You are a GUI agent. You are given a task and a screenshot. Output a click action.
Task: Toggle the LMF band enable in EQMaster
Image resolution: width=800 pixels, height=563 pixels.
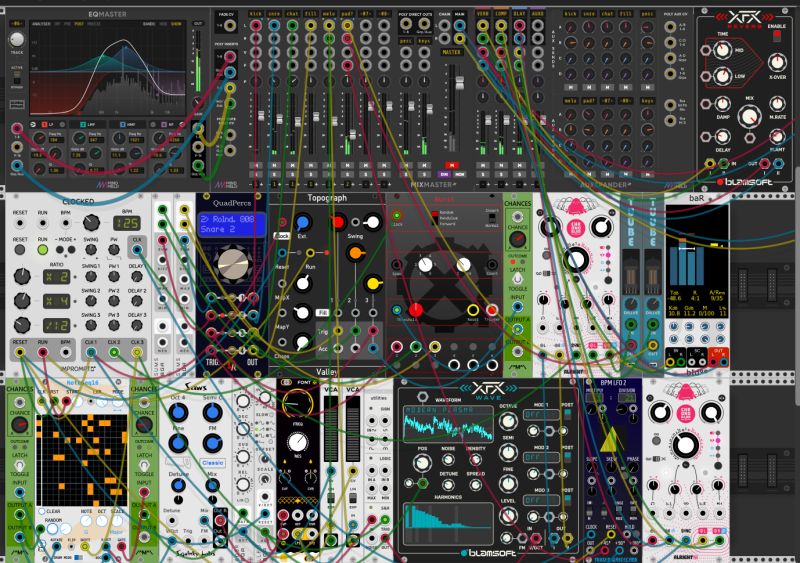[83, 125]
